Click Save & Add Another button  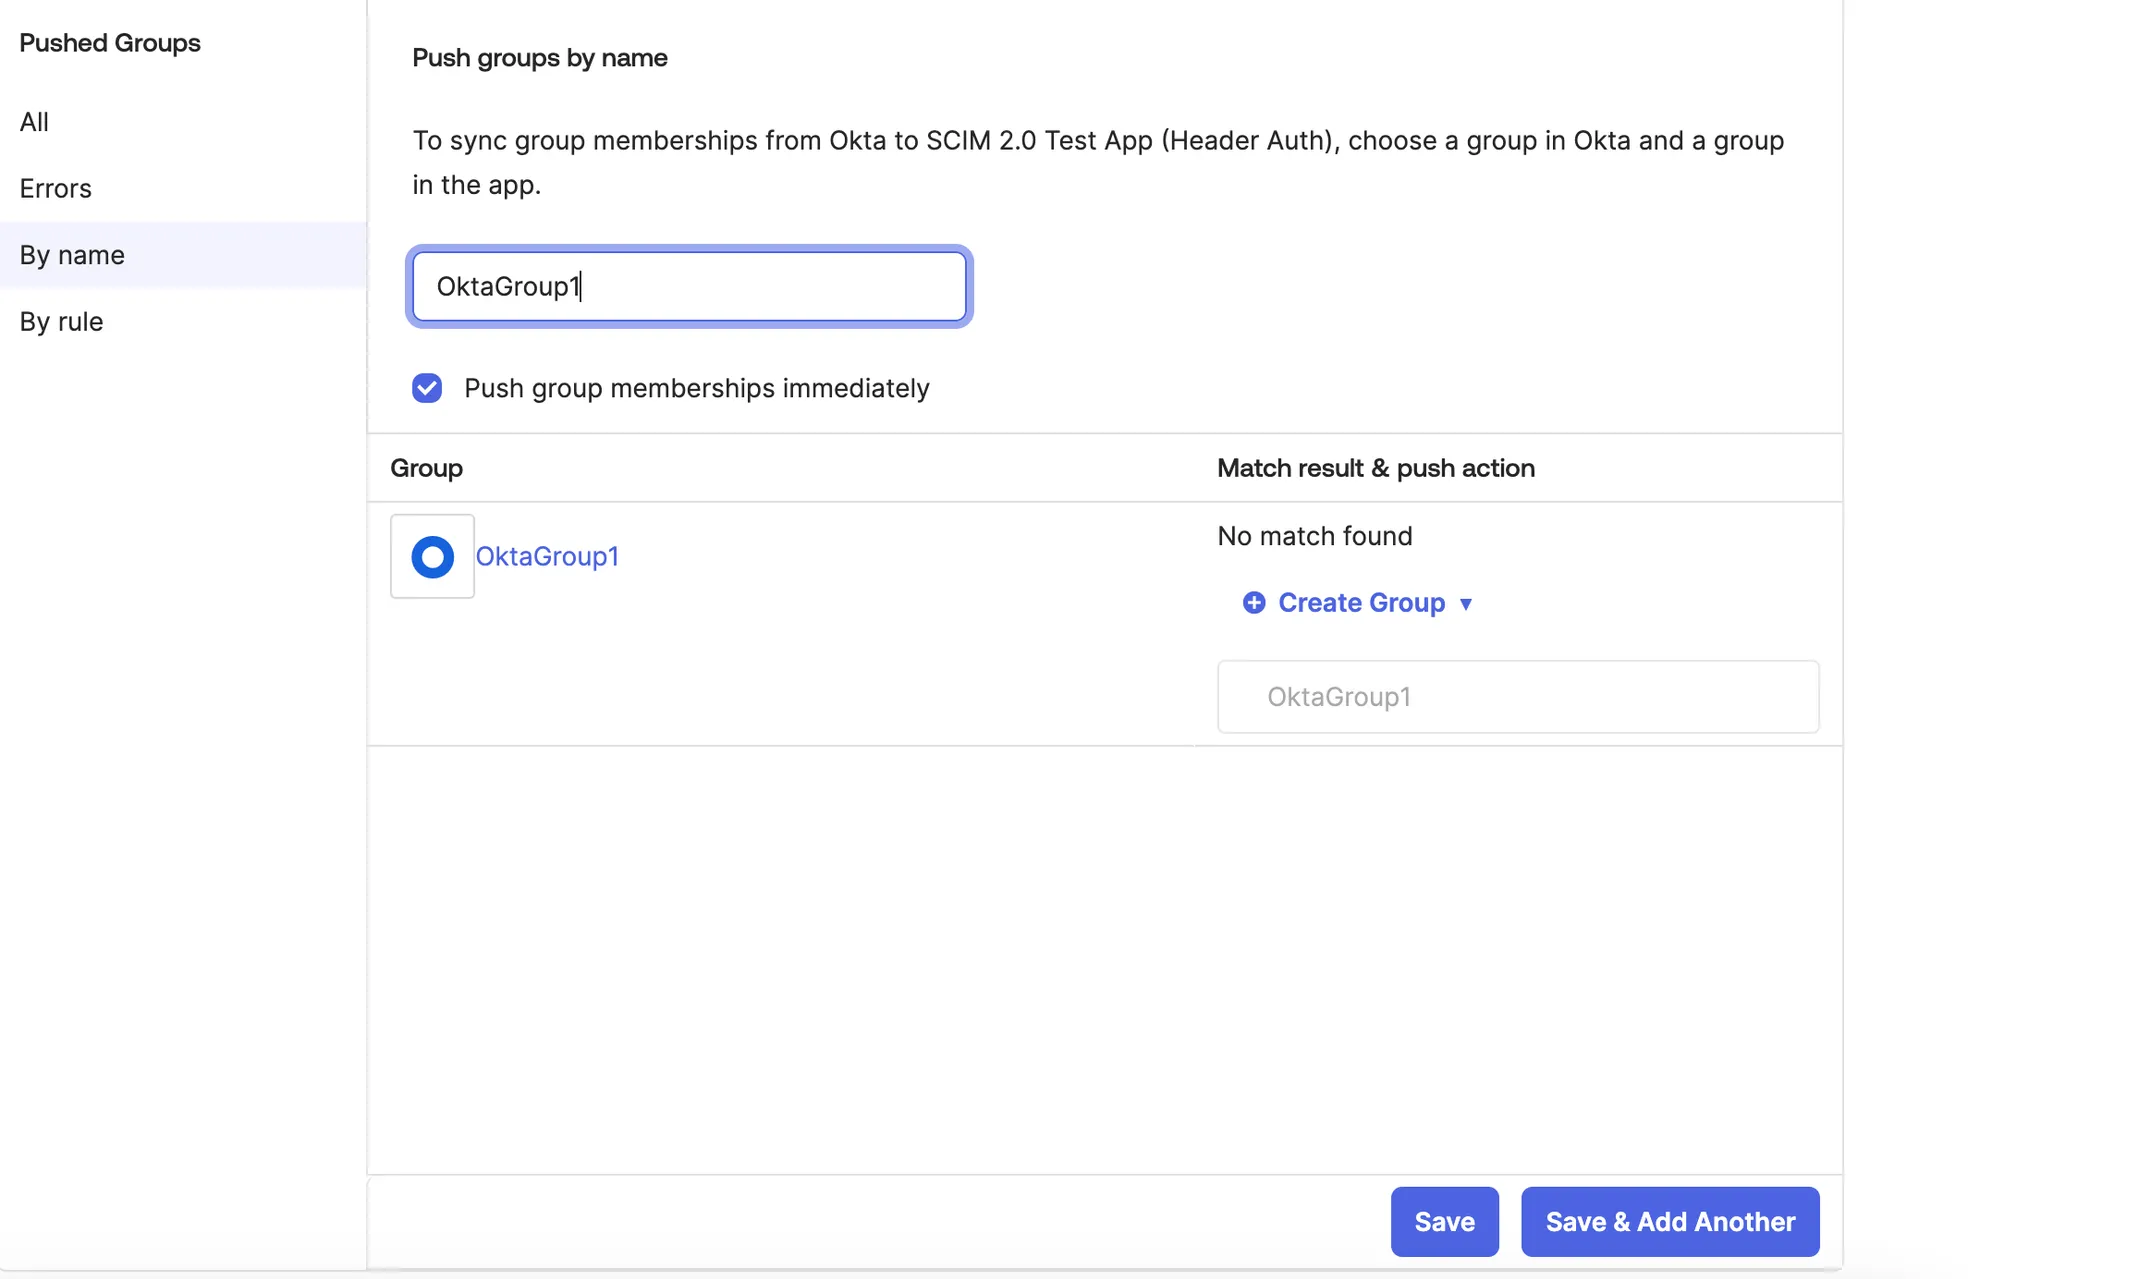[1669, 1221]
